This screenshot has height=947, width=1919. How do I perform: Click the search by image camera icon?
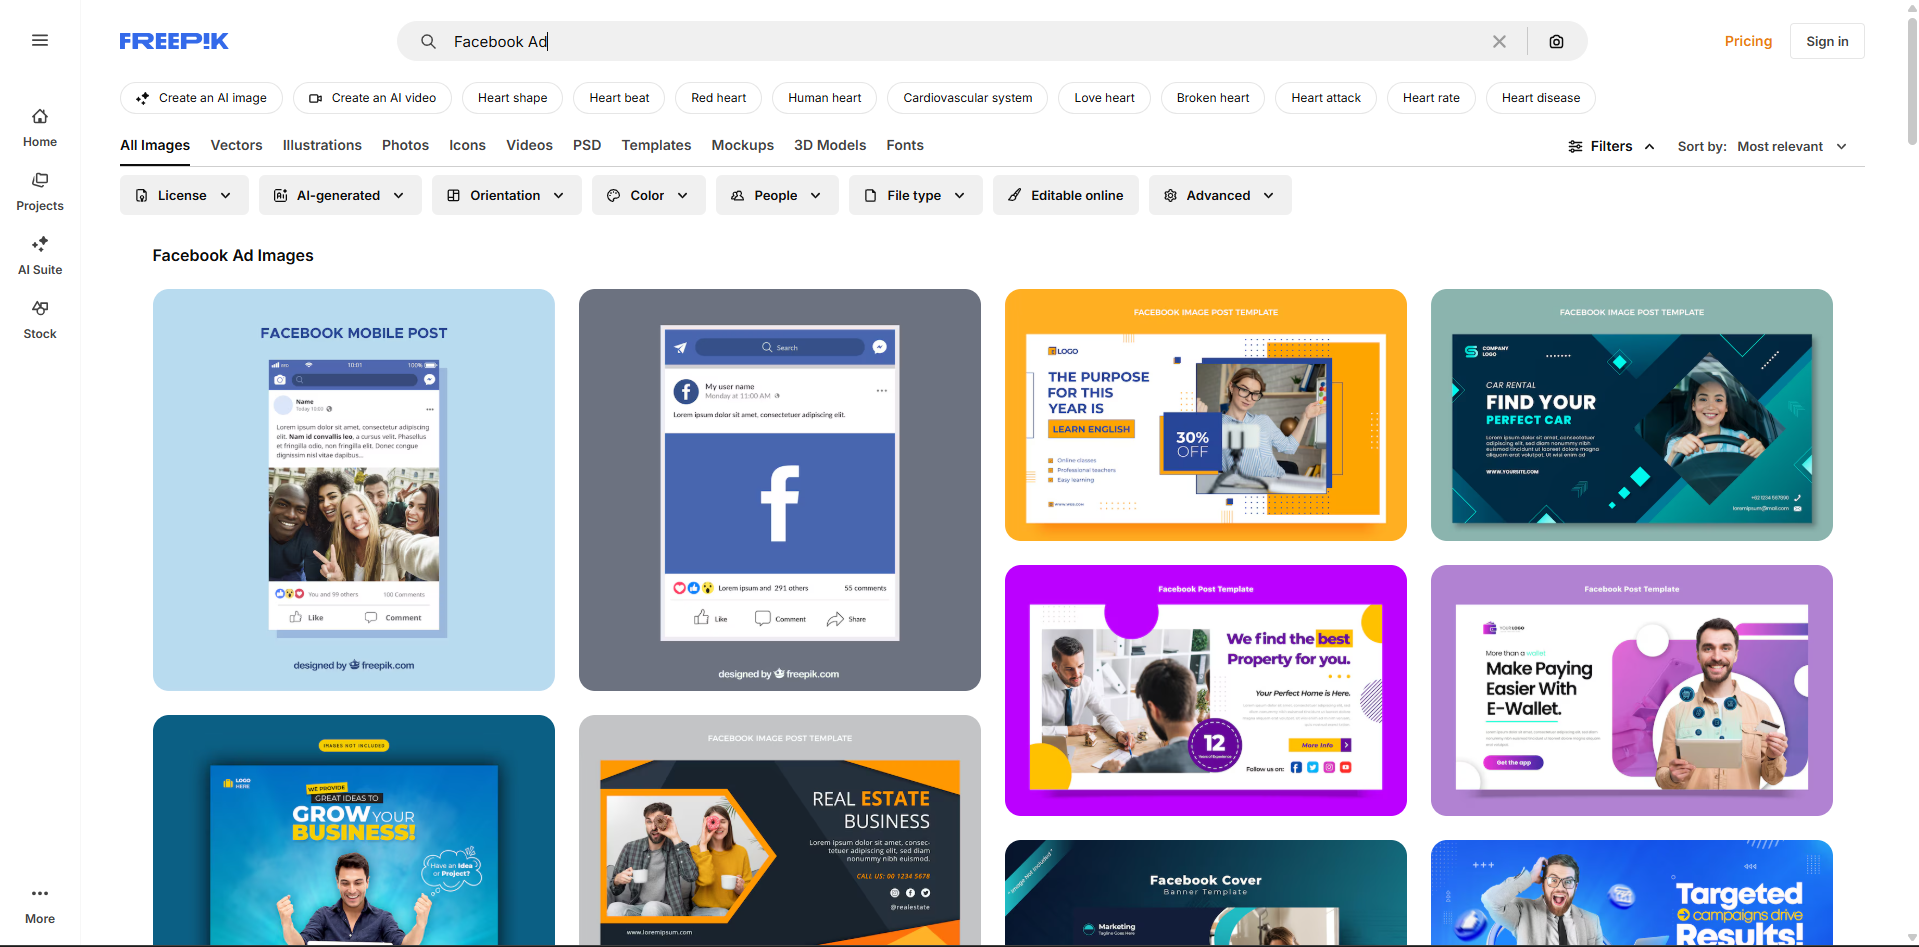(x=1556, y=41)
